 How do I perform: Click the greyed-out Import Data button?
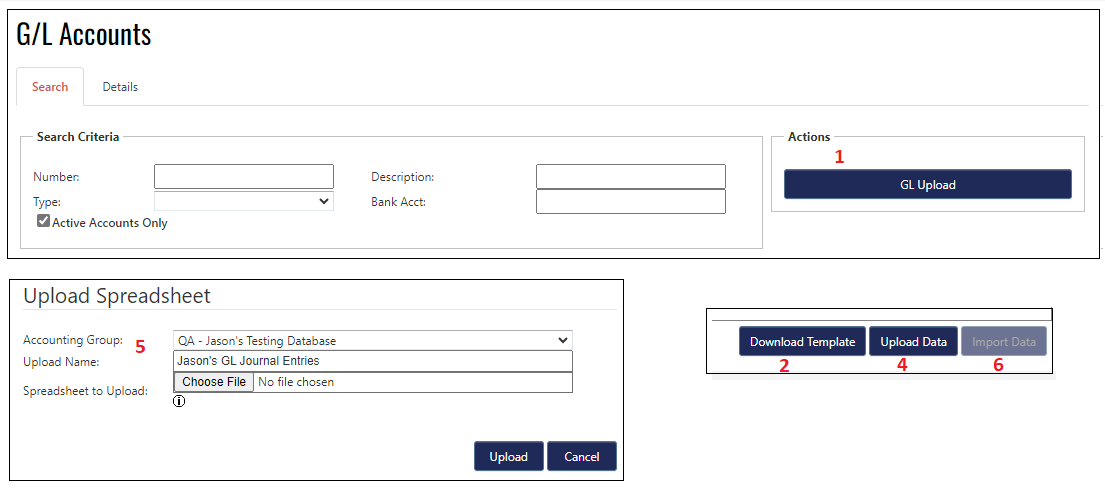tap(1004, 342)
